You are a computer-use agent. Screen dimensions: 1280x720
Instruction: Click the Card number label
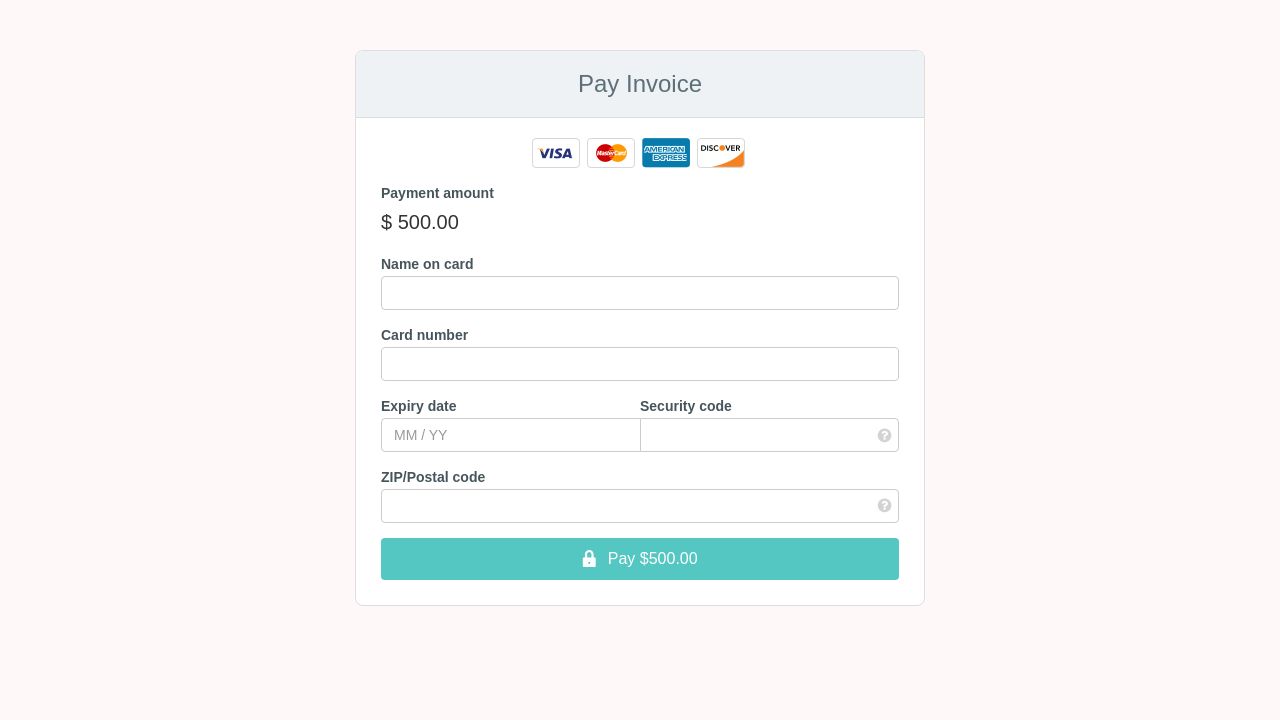424,335
